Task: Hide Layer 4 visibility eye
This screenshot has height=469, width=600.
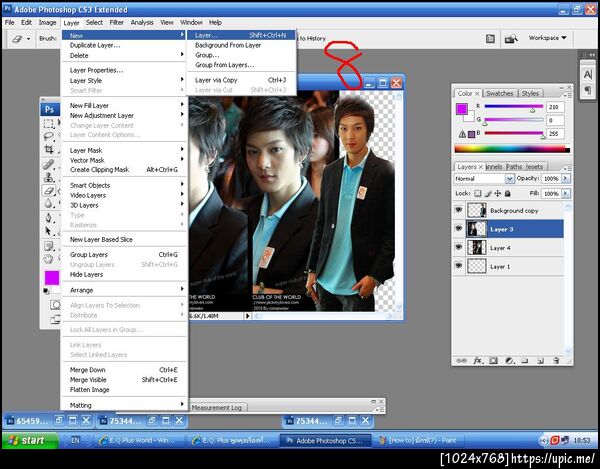Action: [458, 247]
